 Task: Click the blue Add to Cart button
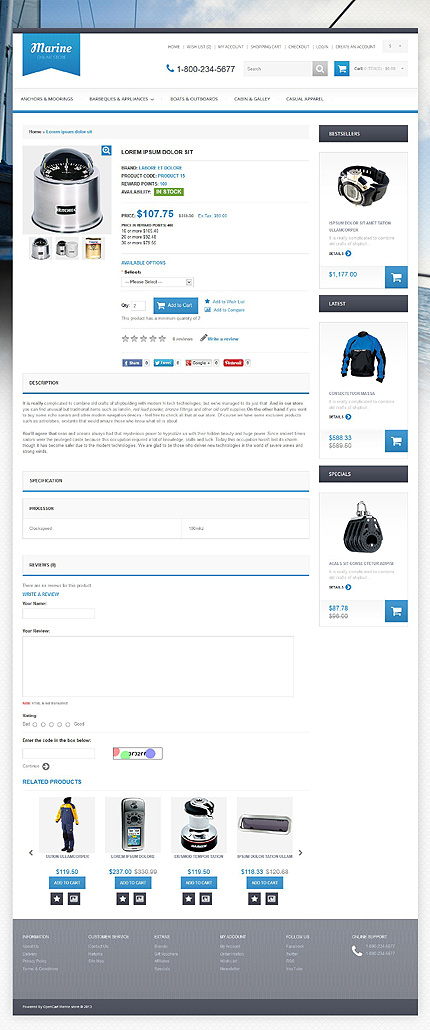[x=175, y=305]
